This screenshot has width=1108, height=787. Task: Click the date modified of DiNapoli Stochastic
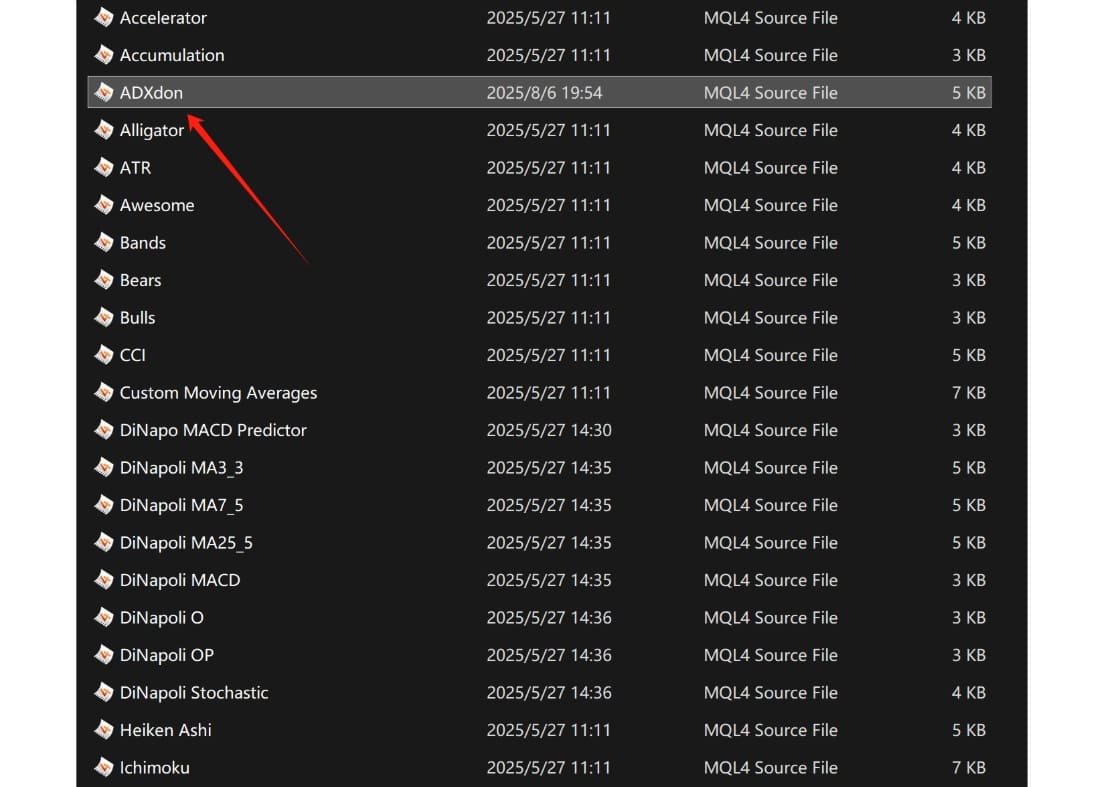click(549, 692)
